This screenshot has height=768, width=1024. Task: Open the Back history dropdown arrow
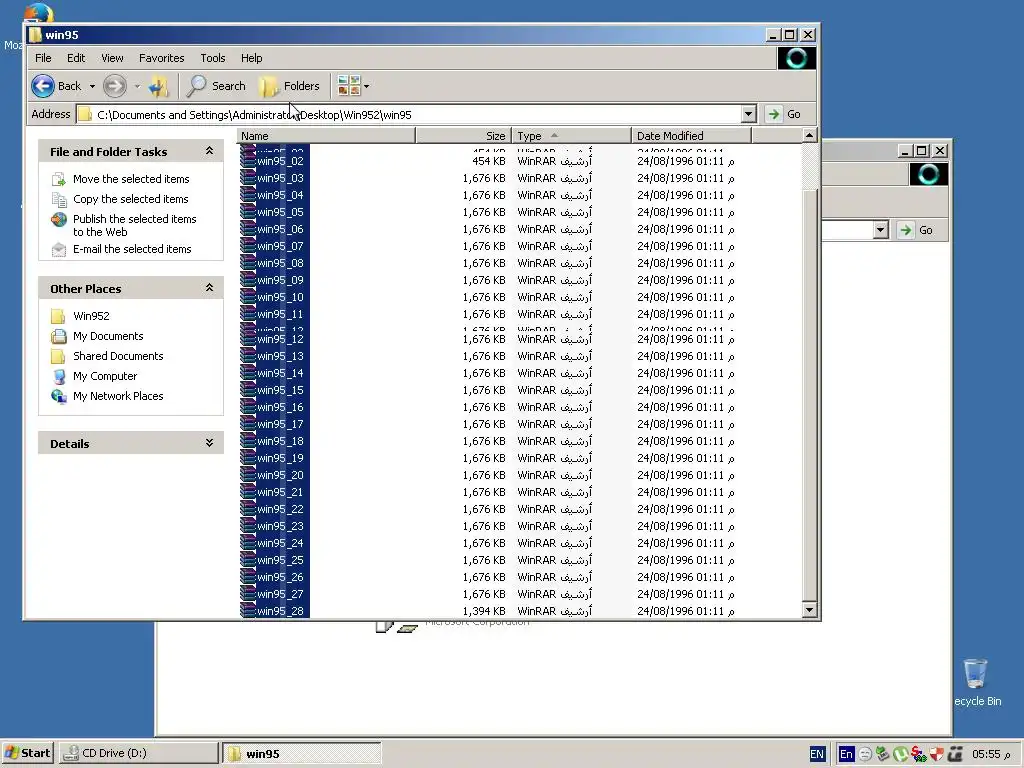tap(92, 86)
